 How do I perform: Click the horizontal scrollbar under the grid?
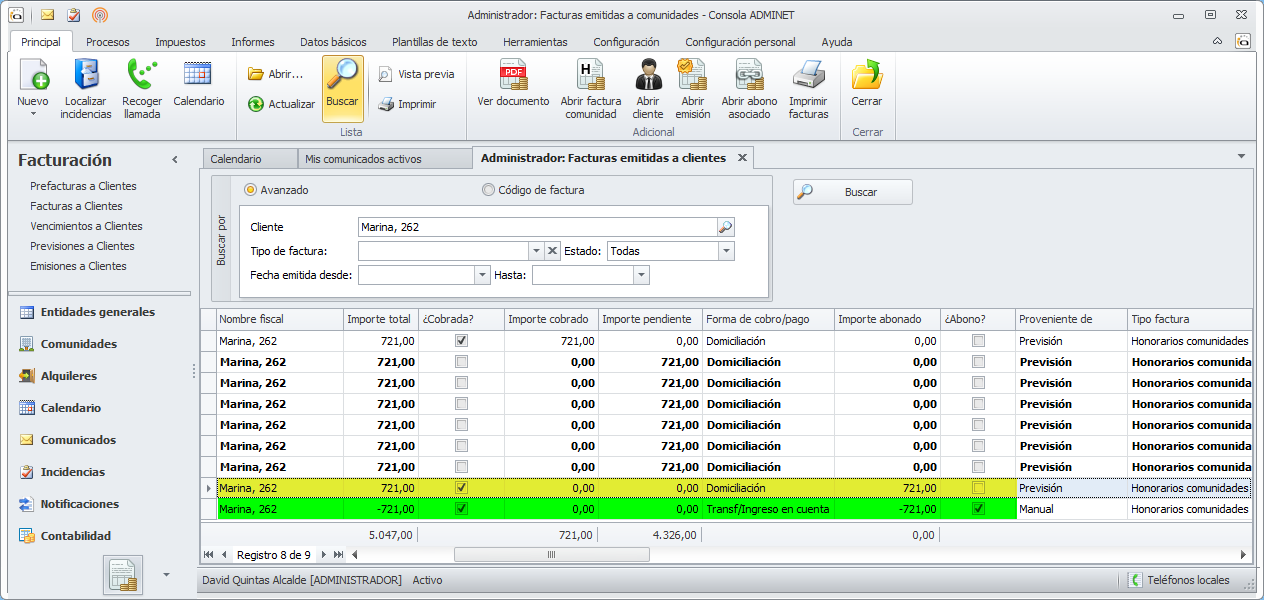point(551,554)
